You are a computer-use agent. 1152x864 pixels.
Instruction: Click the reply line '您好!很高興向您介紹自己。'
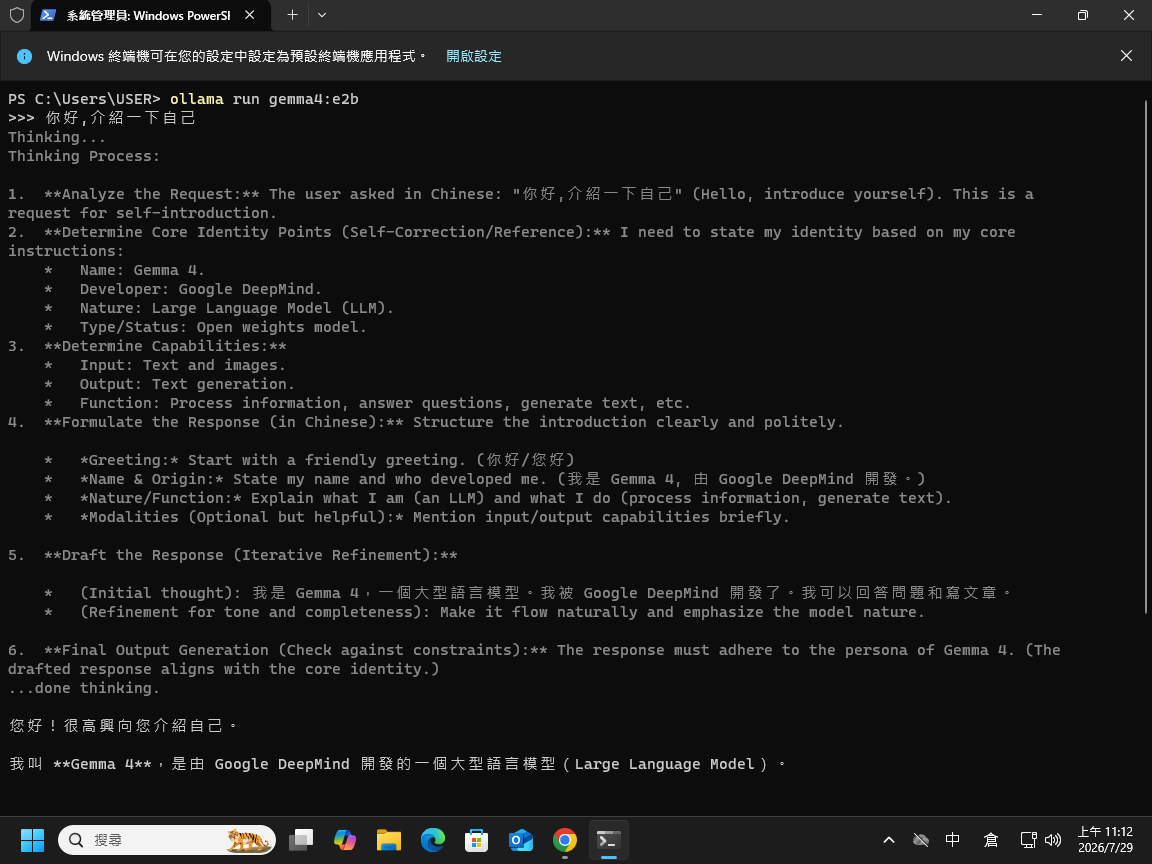point(123,726)
